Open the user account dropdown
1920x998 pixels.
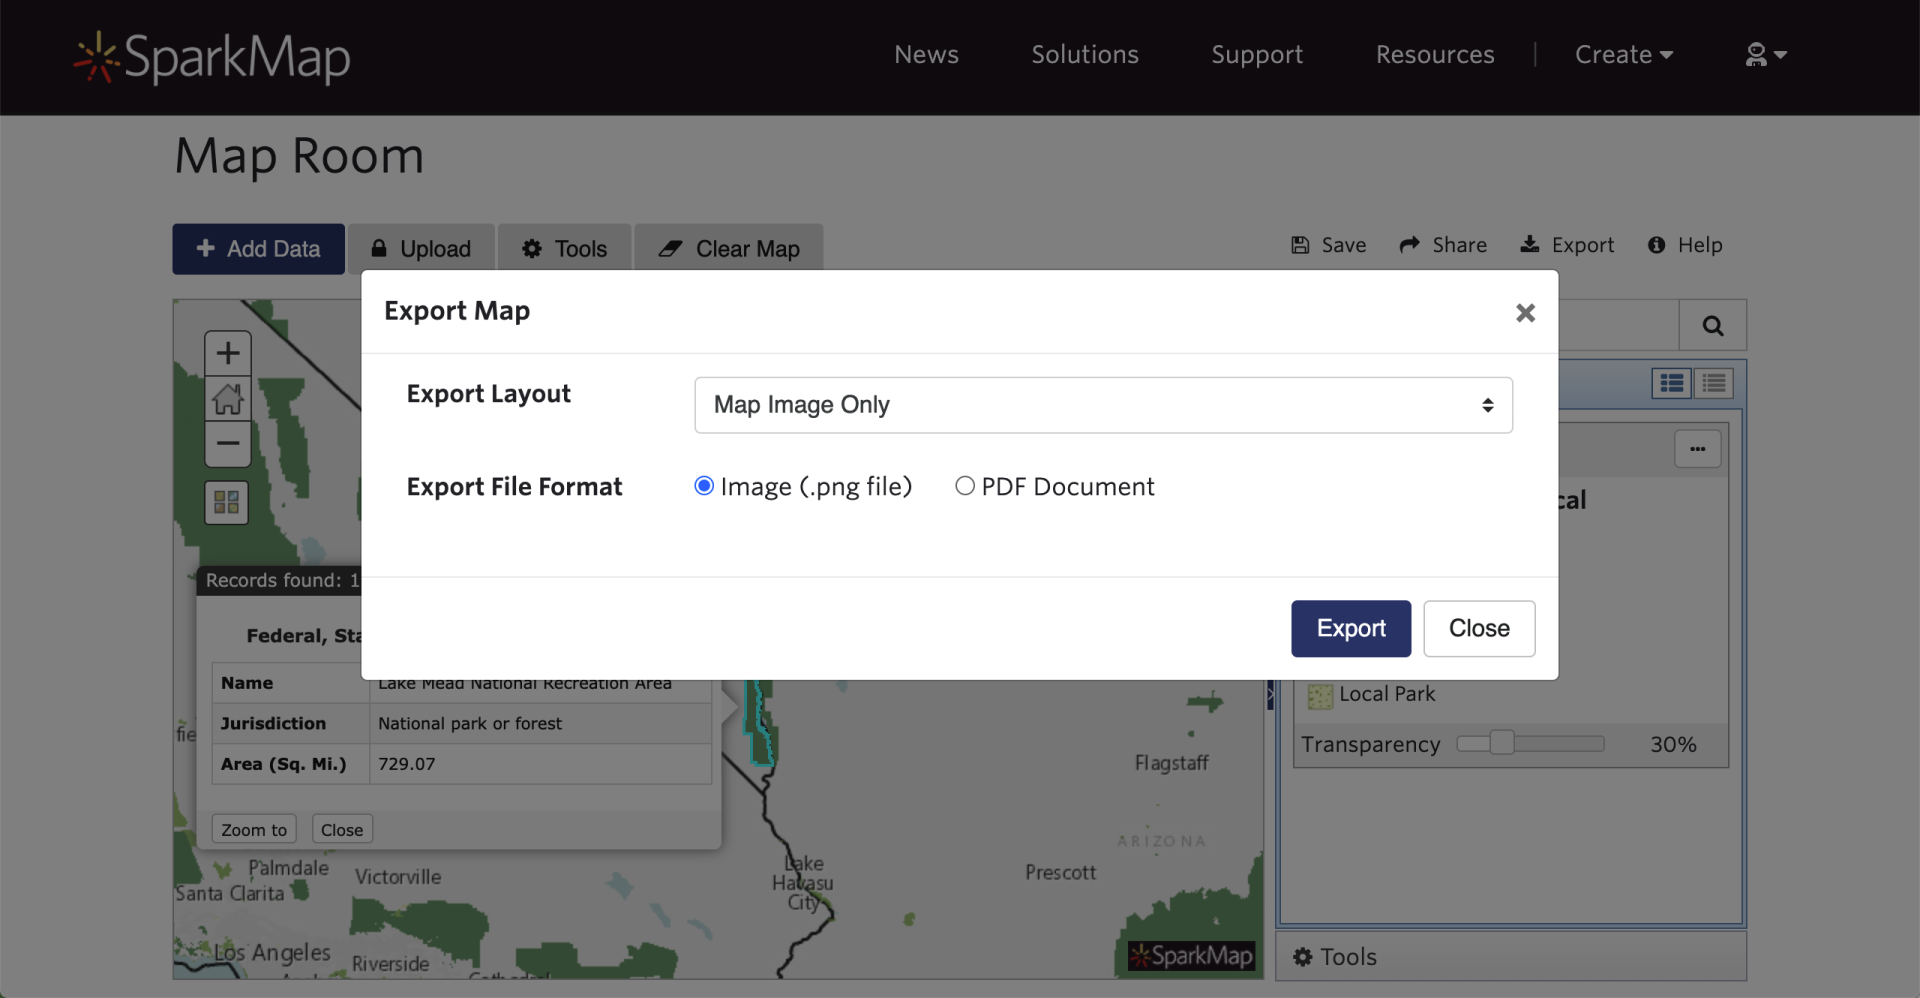(x=1764, y=55)
